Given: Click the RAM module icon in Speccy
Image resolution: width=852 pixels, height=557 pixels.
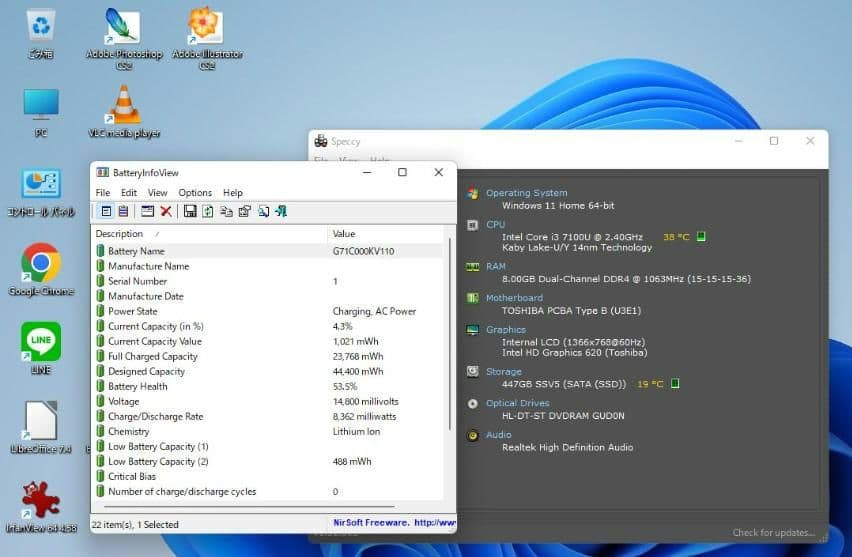Looking at the screenshot, I should [x=473, y=266].
